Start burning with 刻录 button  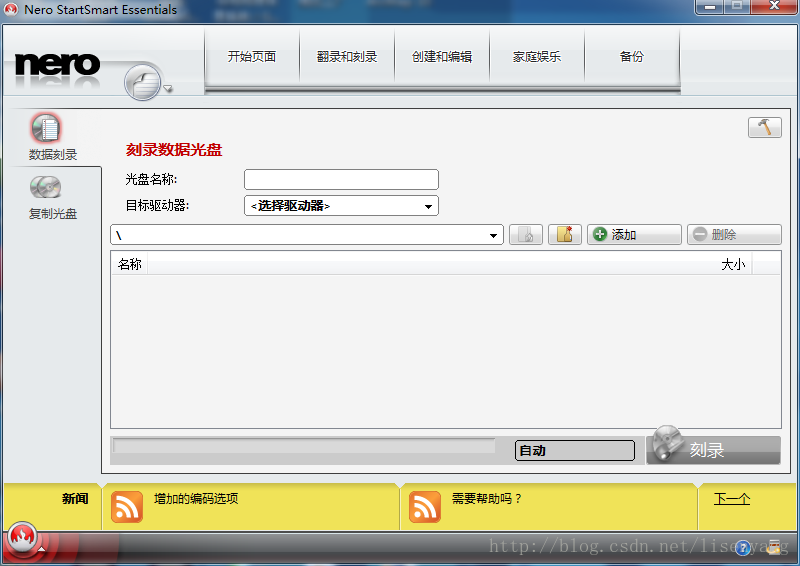tap(713, 449)
